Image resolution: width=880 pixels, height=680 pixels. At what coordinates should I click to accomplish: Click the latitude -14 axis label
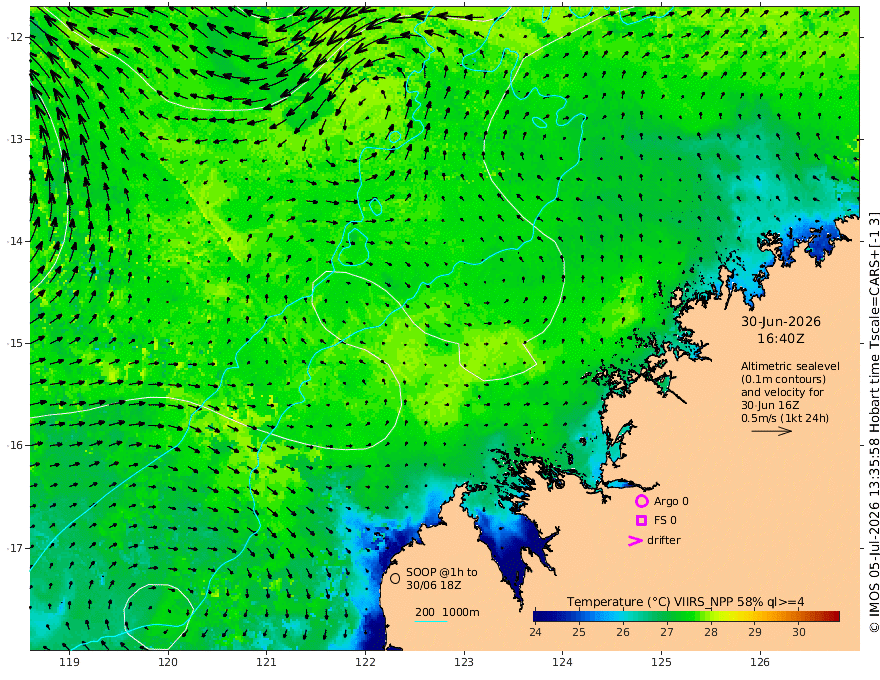coord(15,241)
